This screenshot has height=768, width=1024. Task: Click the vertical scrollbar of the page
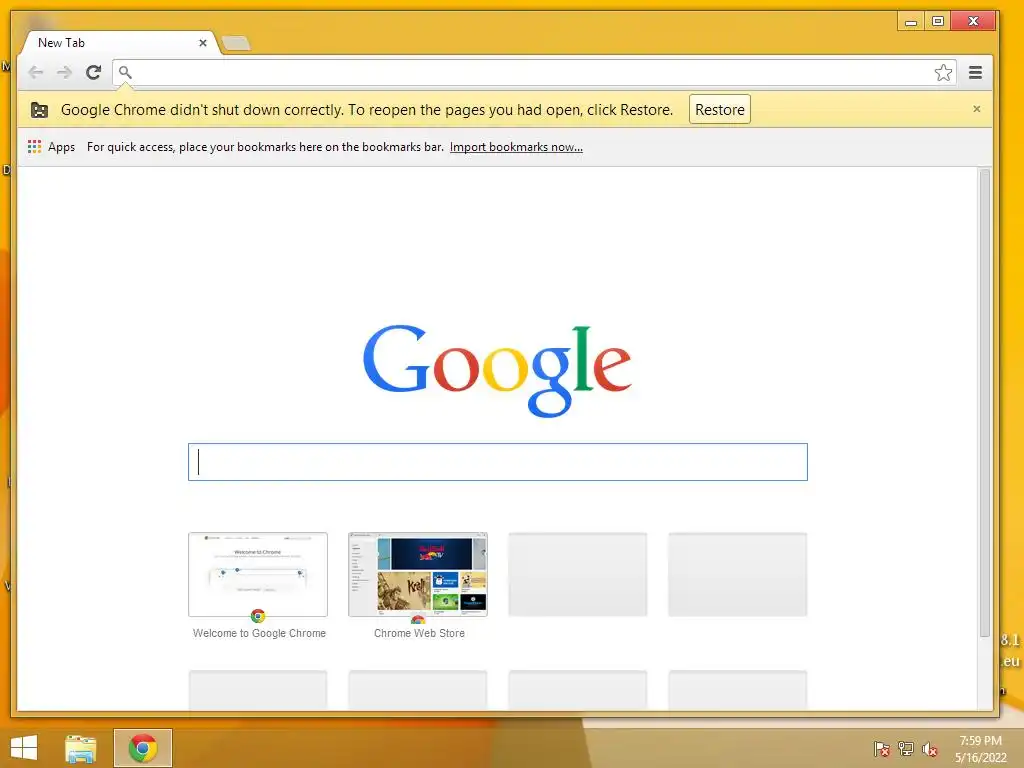click(985, 403)
